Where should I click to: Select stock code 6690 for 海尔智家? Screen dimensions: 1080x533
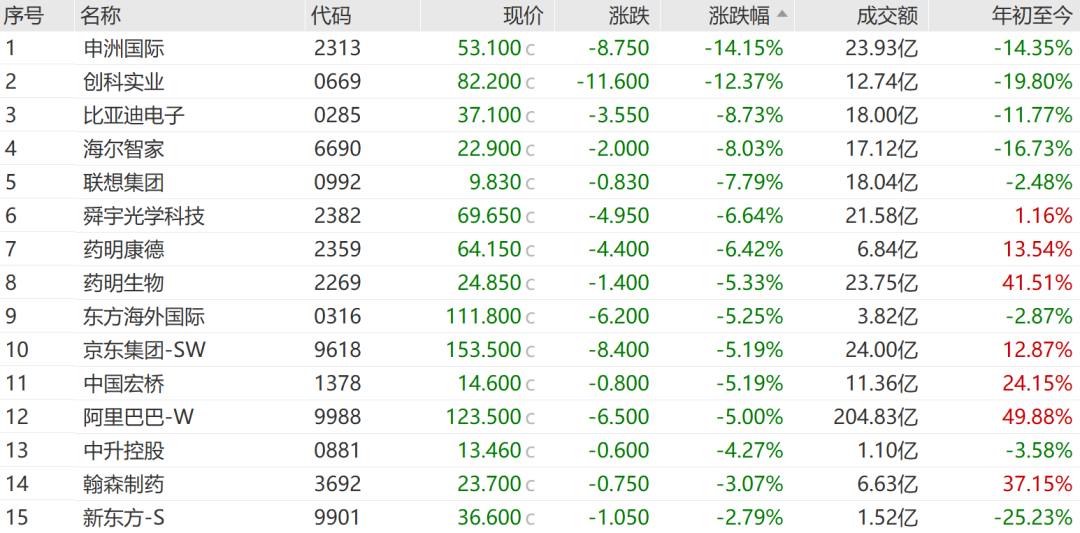(337, 149)
